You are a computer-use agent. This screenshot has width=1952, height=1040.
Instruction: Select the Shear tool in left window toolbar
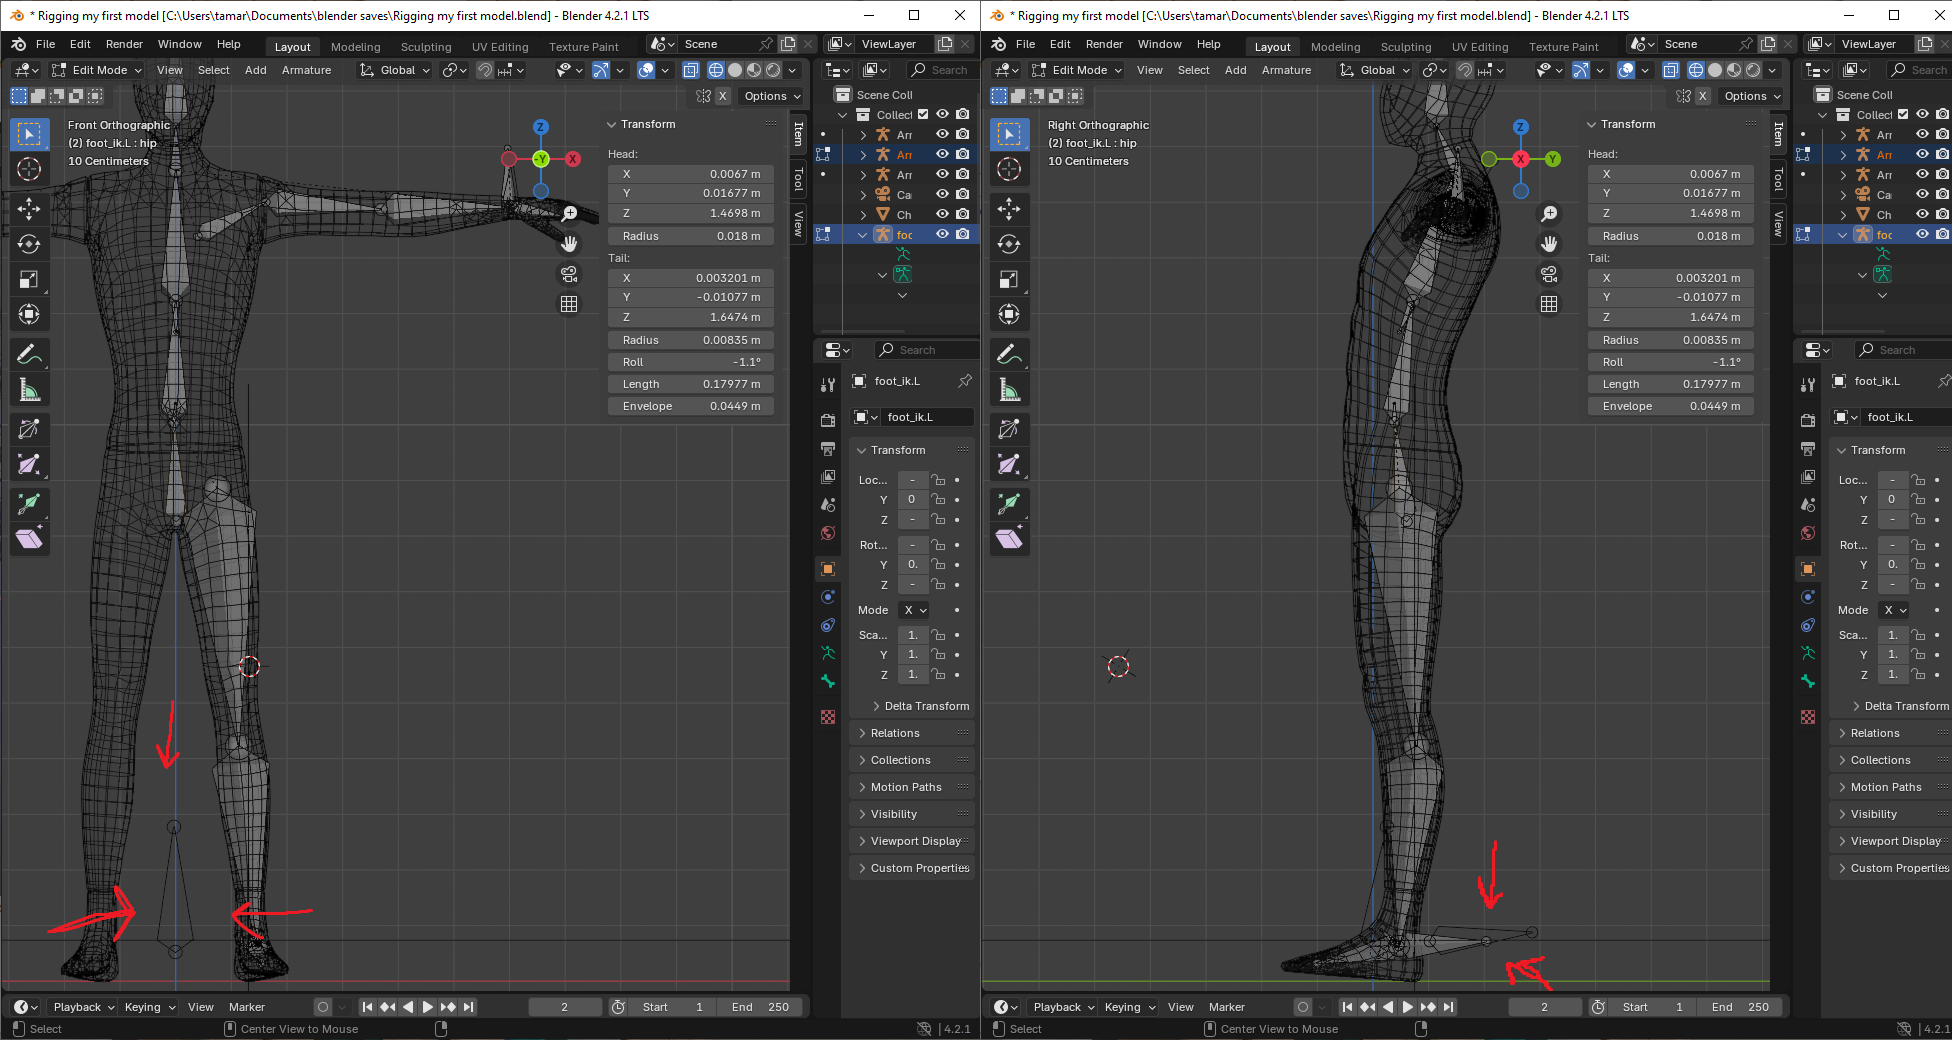point(29,539)
